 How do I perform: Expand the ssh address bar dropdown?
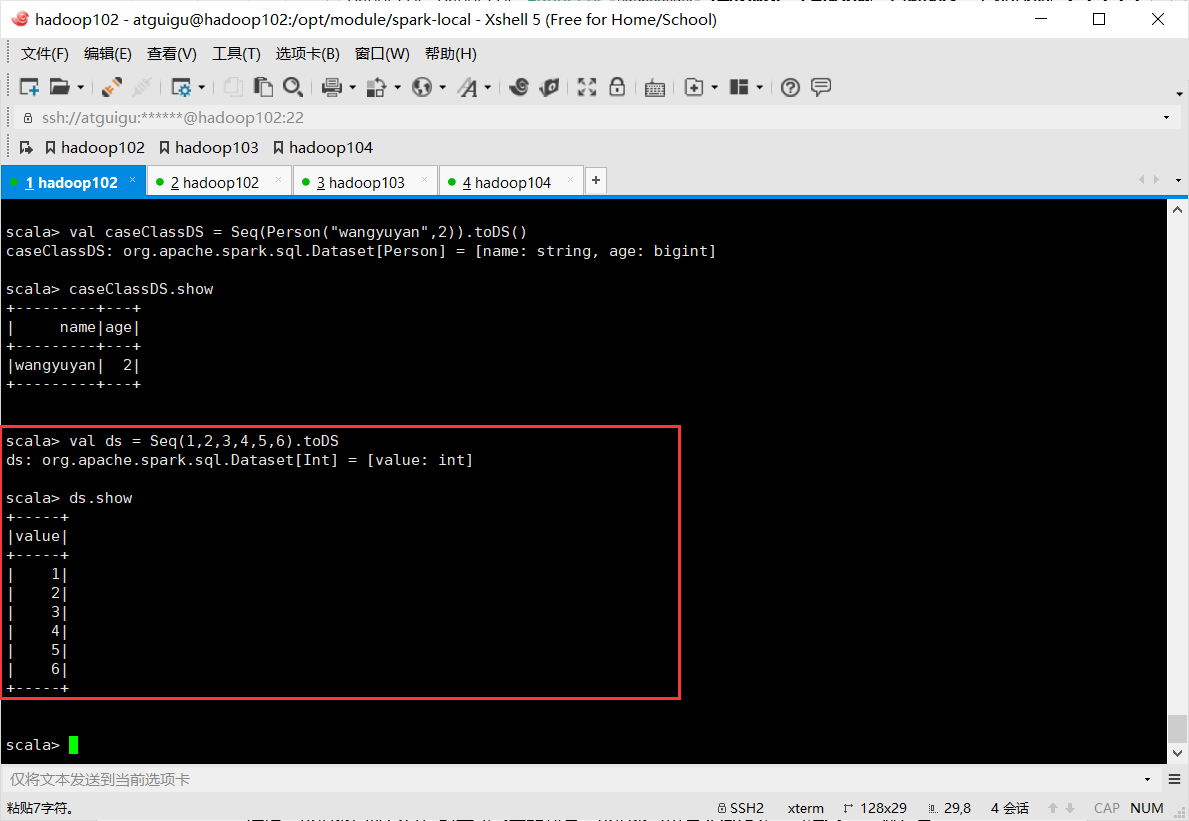(1166, 117)
